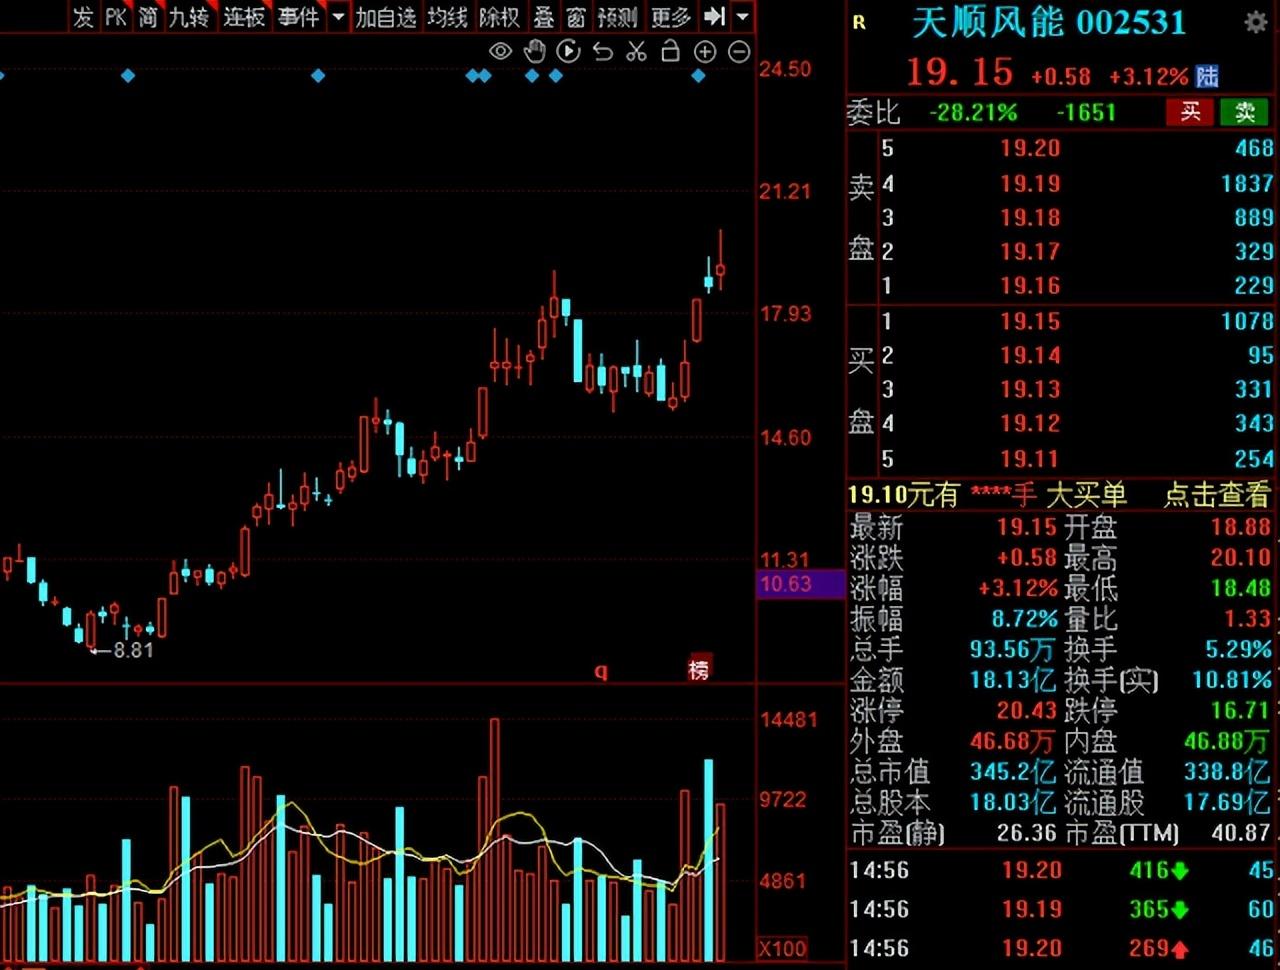Open the PK compare tool

pyautogui.click(x=116, y=17)
